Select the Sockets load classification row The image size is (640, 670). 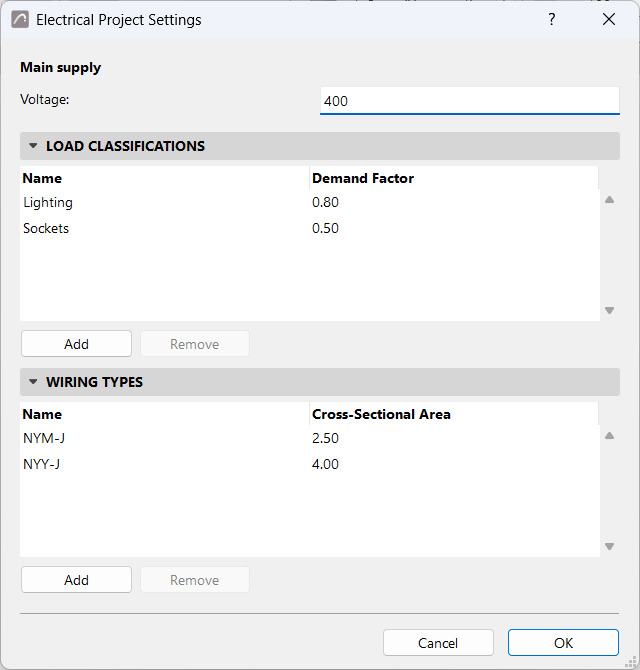point(310,228)
